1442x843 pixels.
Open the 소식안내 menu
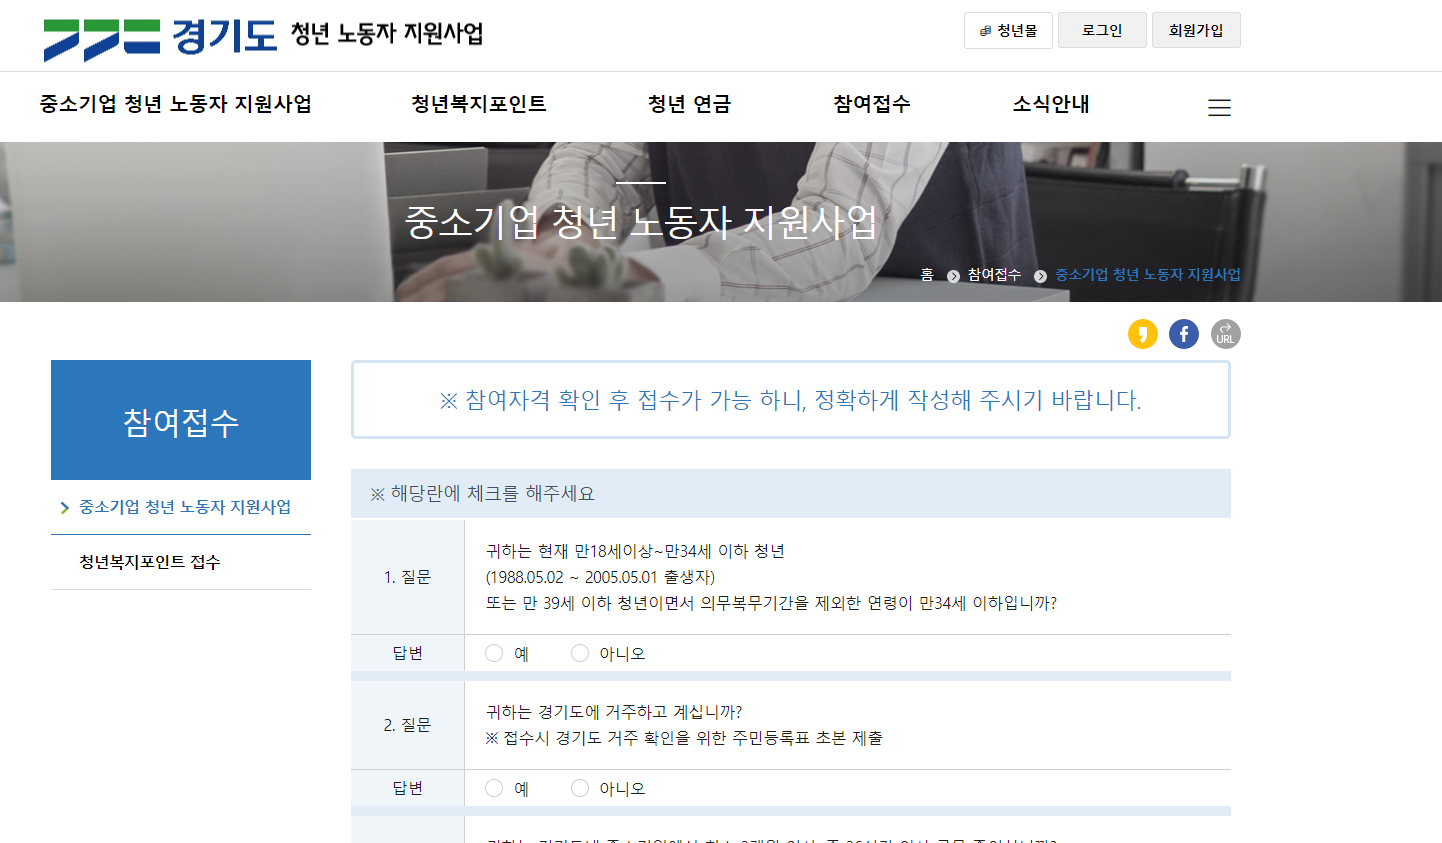[1050, 104]
